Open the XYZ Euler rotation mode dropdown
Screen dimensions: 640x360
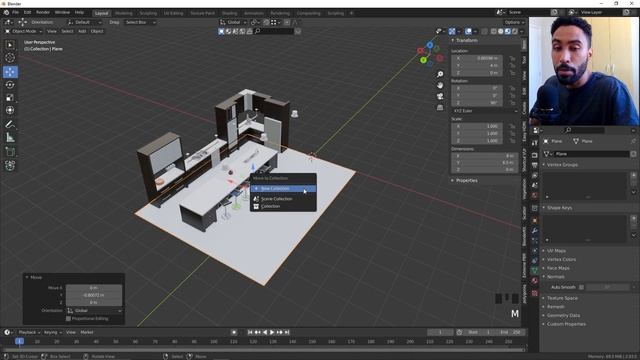coord(485,111)
